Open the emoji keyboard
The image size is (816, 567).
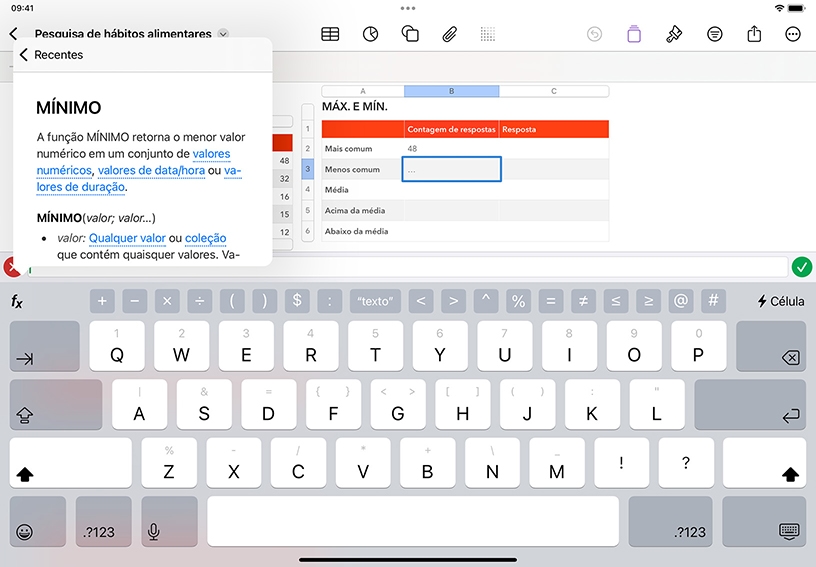click(x=38, y=521)
